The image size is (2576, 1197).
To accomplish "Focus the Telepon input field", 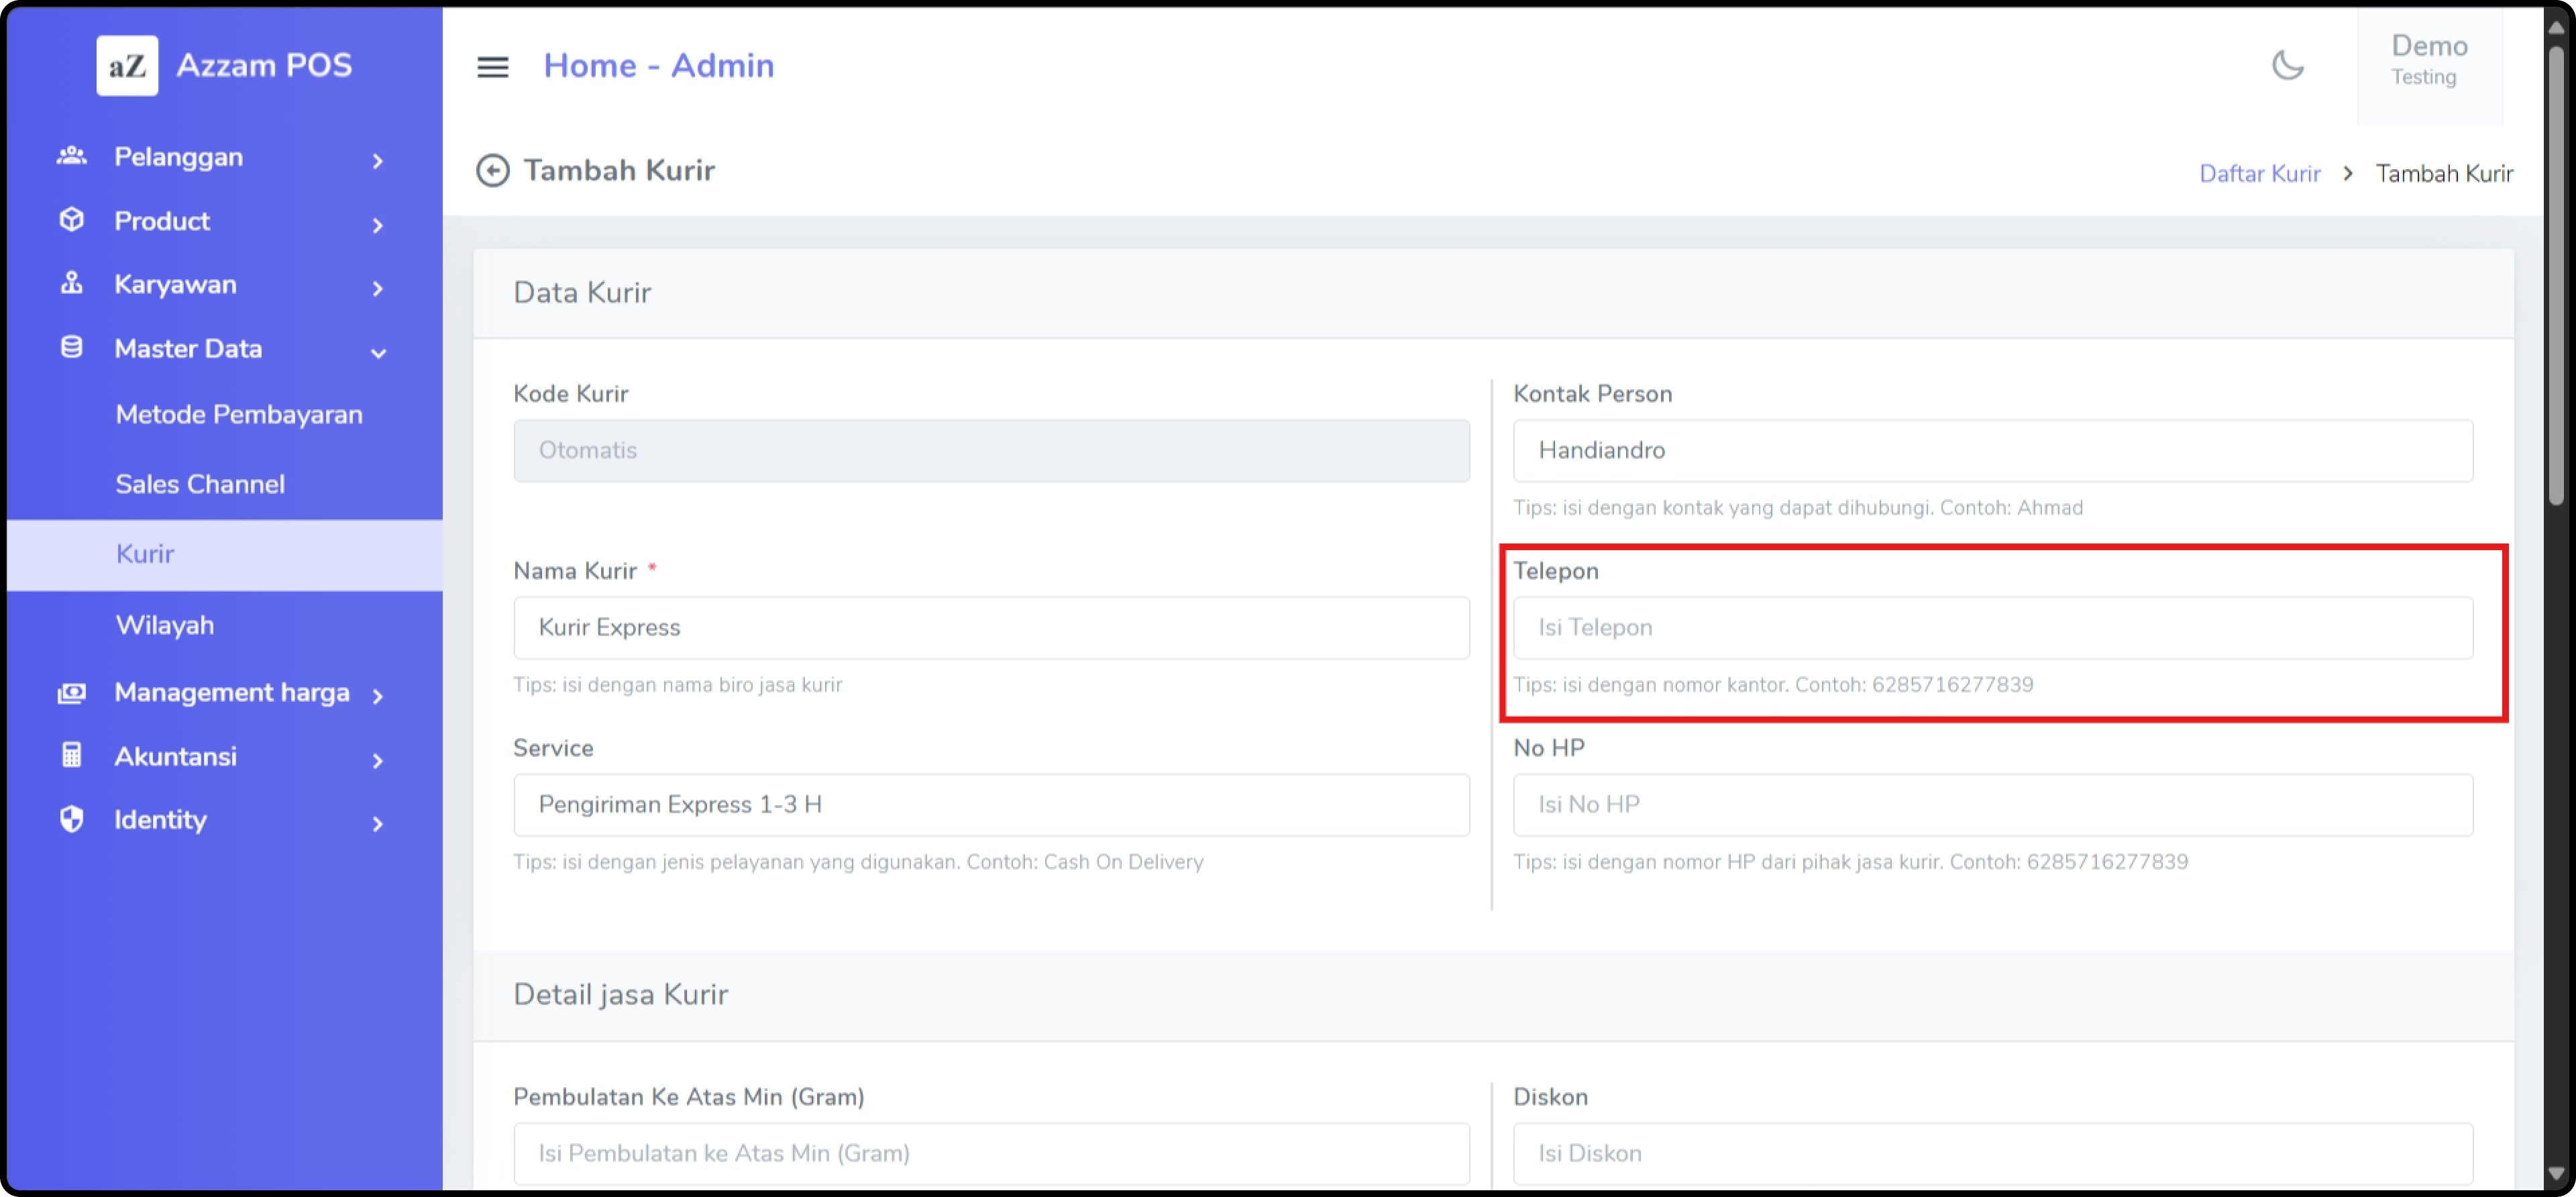I will point(1992,628).
